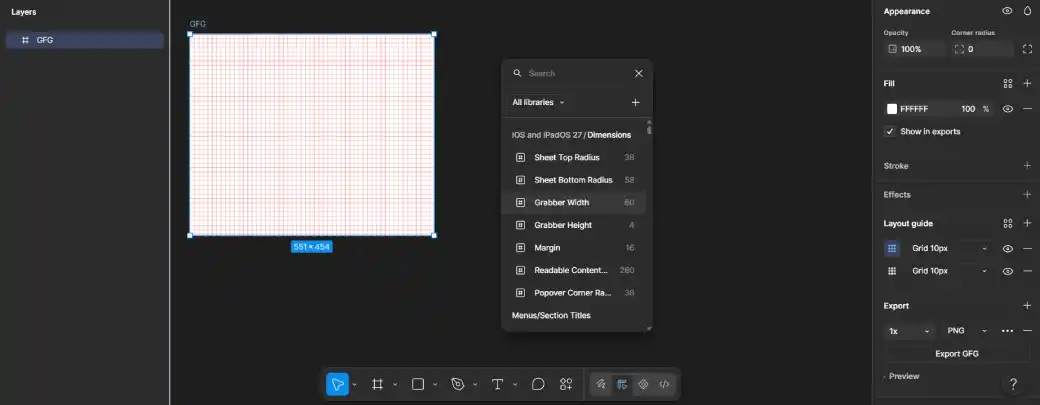Add a Stroke
The width and height of the screenshot is (1040, 405).
pos(1027,166)
